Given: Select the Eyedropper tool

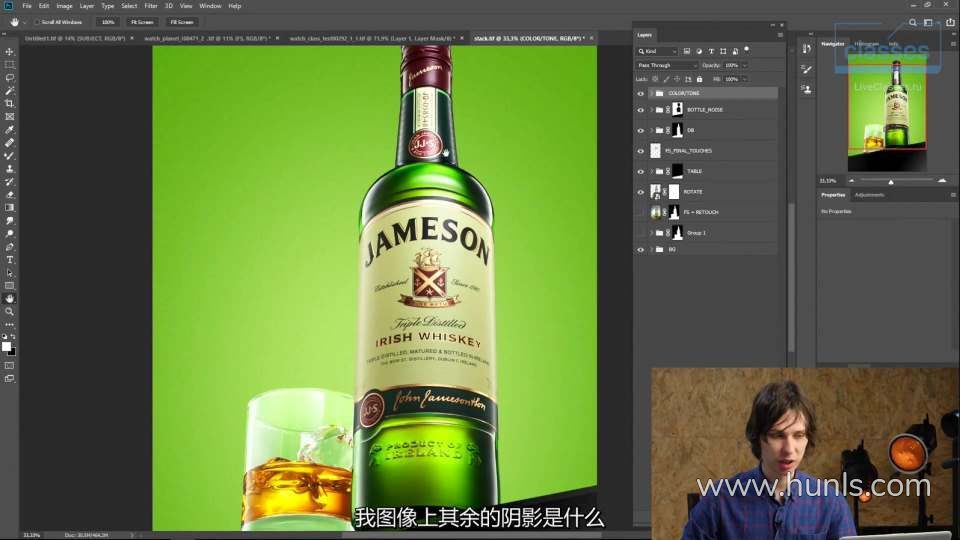Looking at the screenshot, I should 9,130.
